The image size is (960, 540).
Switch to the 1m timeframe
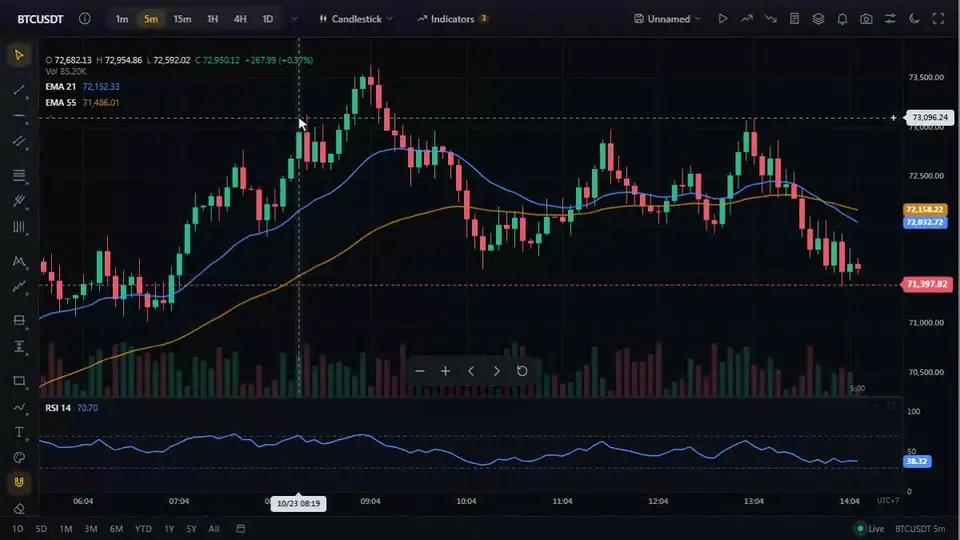coord(122,19)
